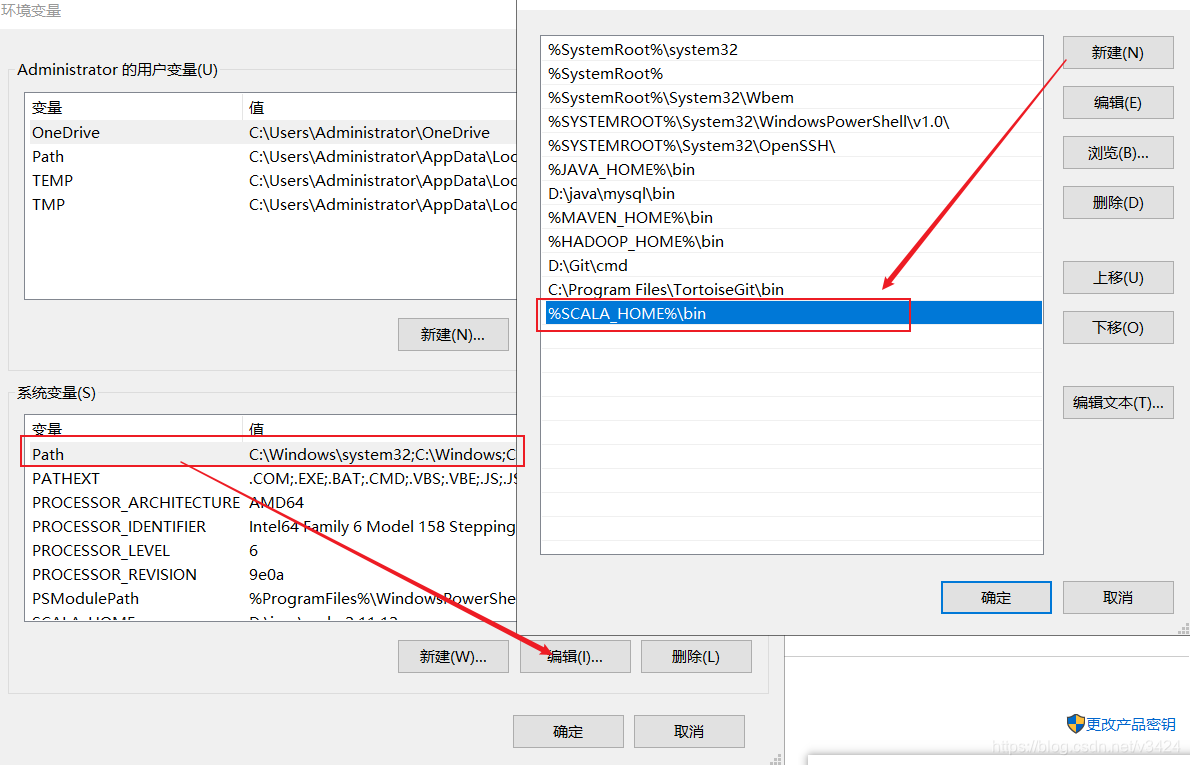Select D:\java\mysql\bin entry
1190x765 pixels.
coord(792,194)
